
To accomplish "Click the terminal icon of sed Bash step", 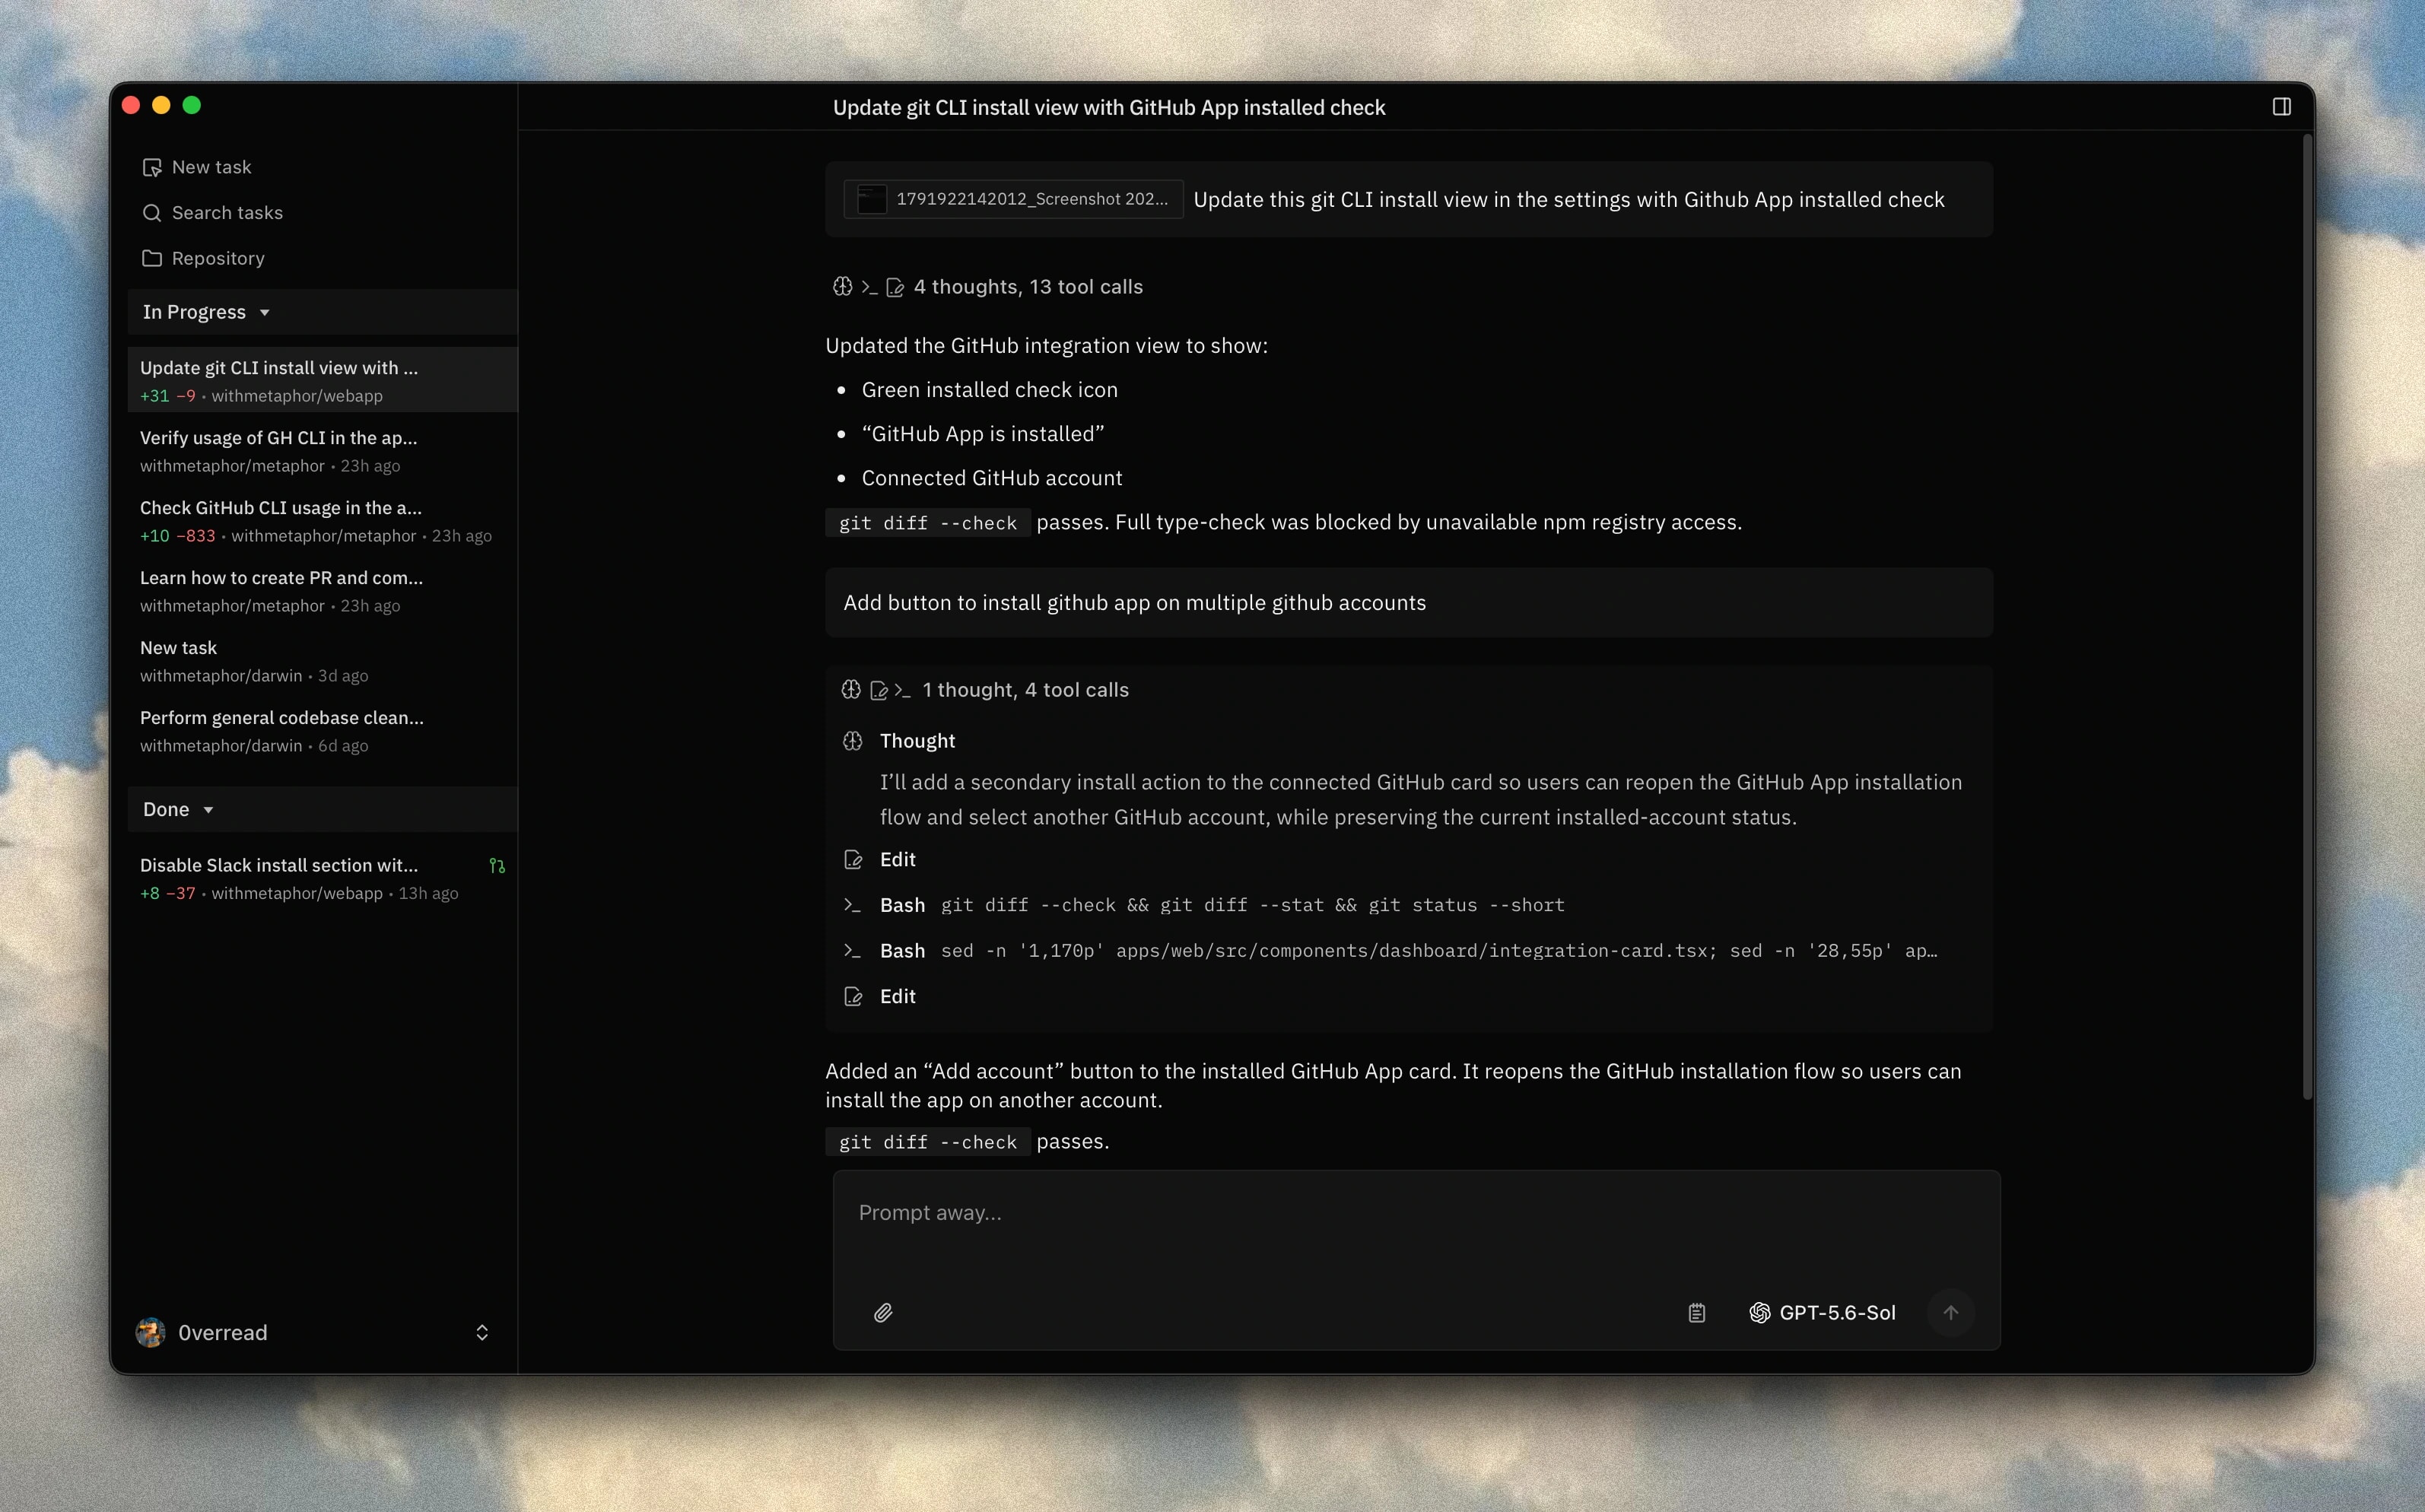I will [x=853, y=951].
